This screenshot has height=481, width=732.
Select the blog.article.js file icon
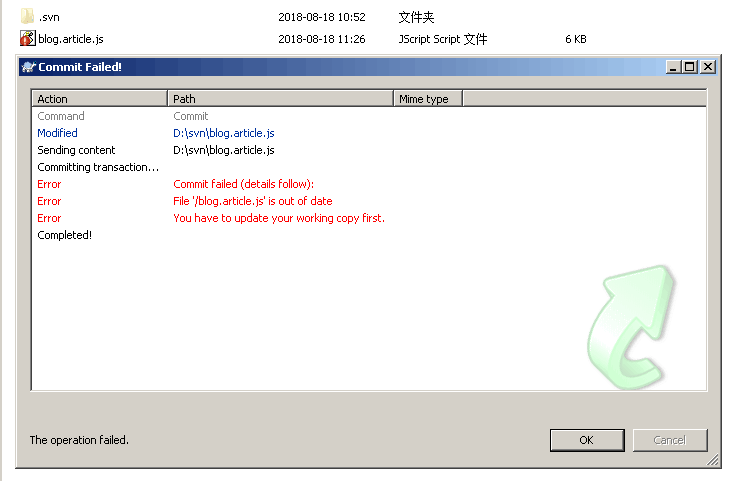tap(28, 38)
